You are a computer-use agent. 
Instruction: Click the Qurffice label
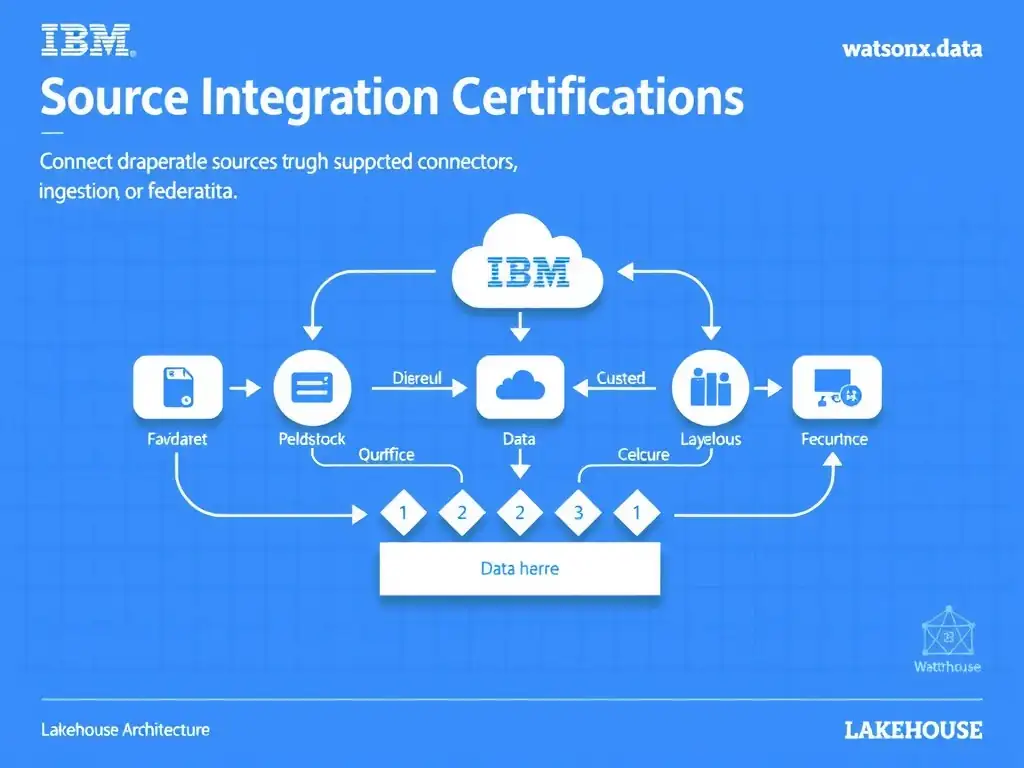pyautogui.click(x=386, y=455)
